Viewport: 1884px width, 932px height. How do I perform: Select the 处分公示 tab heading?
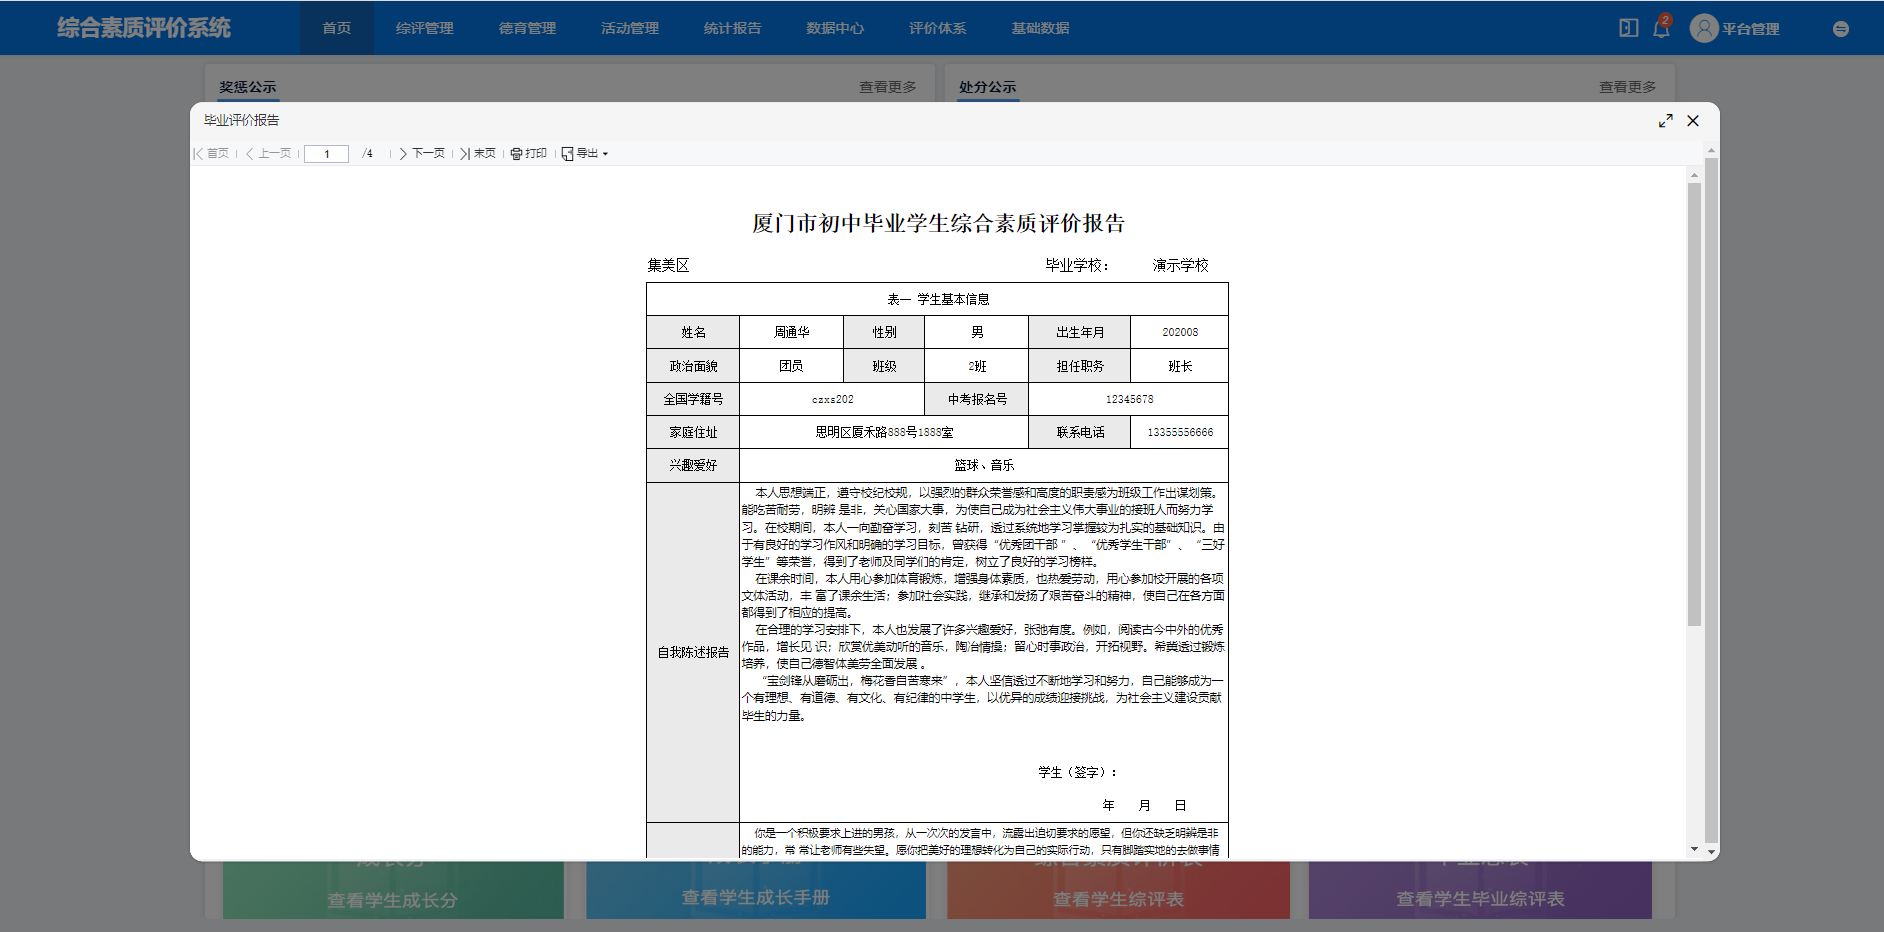tap(988, 87)
